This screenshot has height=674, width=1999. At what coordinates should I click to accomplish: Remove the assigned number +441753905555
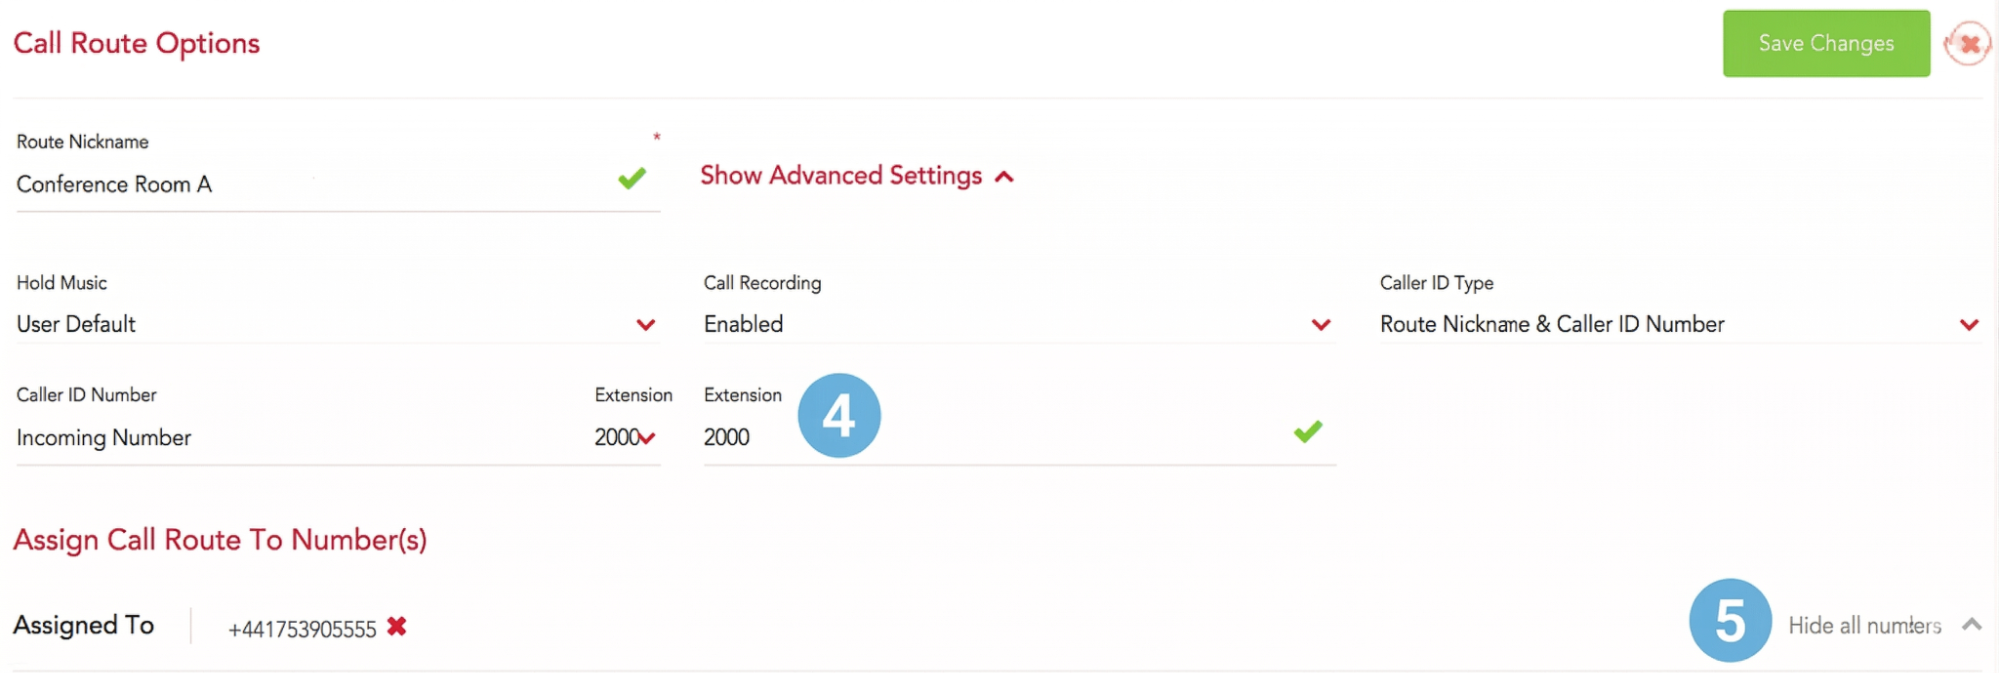coord(397,627)
